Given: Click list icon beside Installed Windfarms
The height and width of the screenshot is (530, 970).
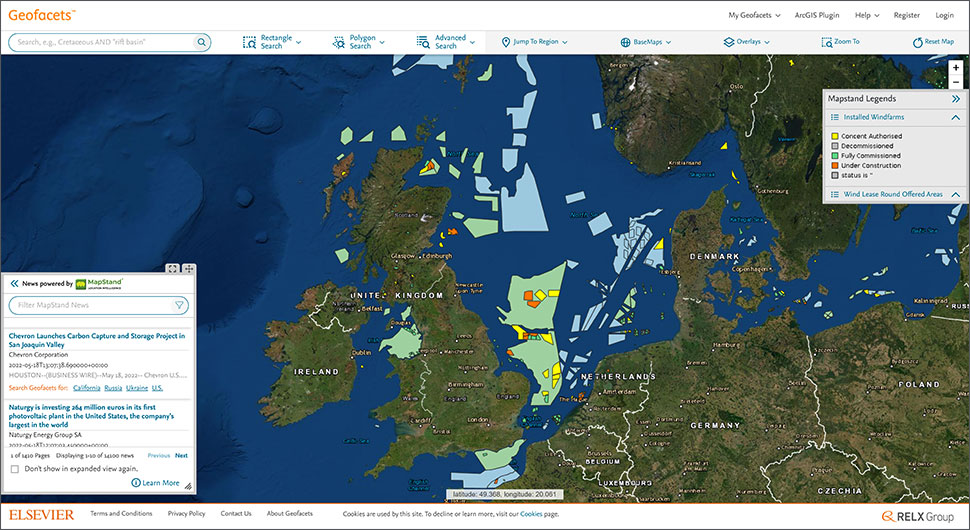Looking at the screenshot, I should pos(835,117).
